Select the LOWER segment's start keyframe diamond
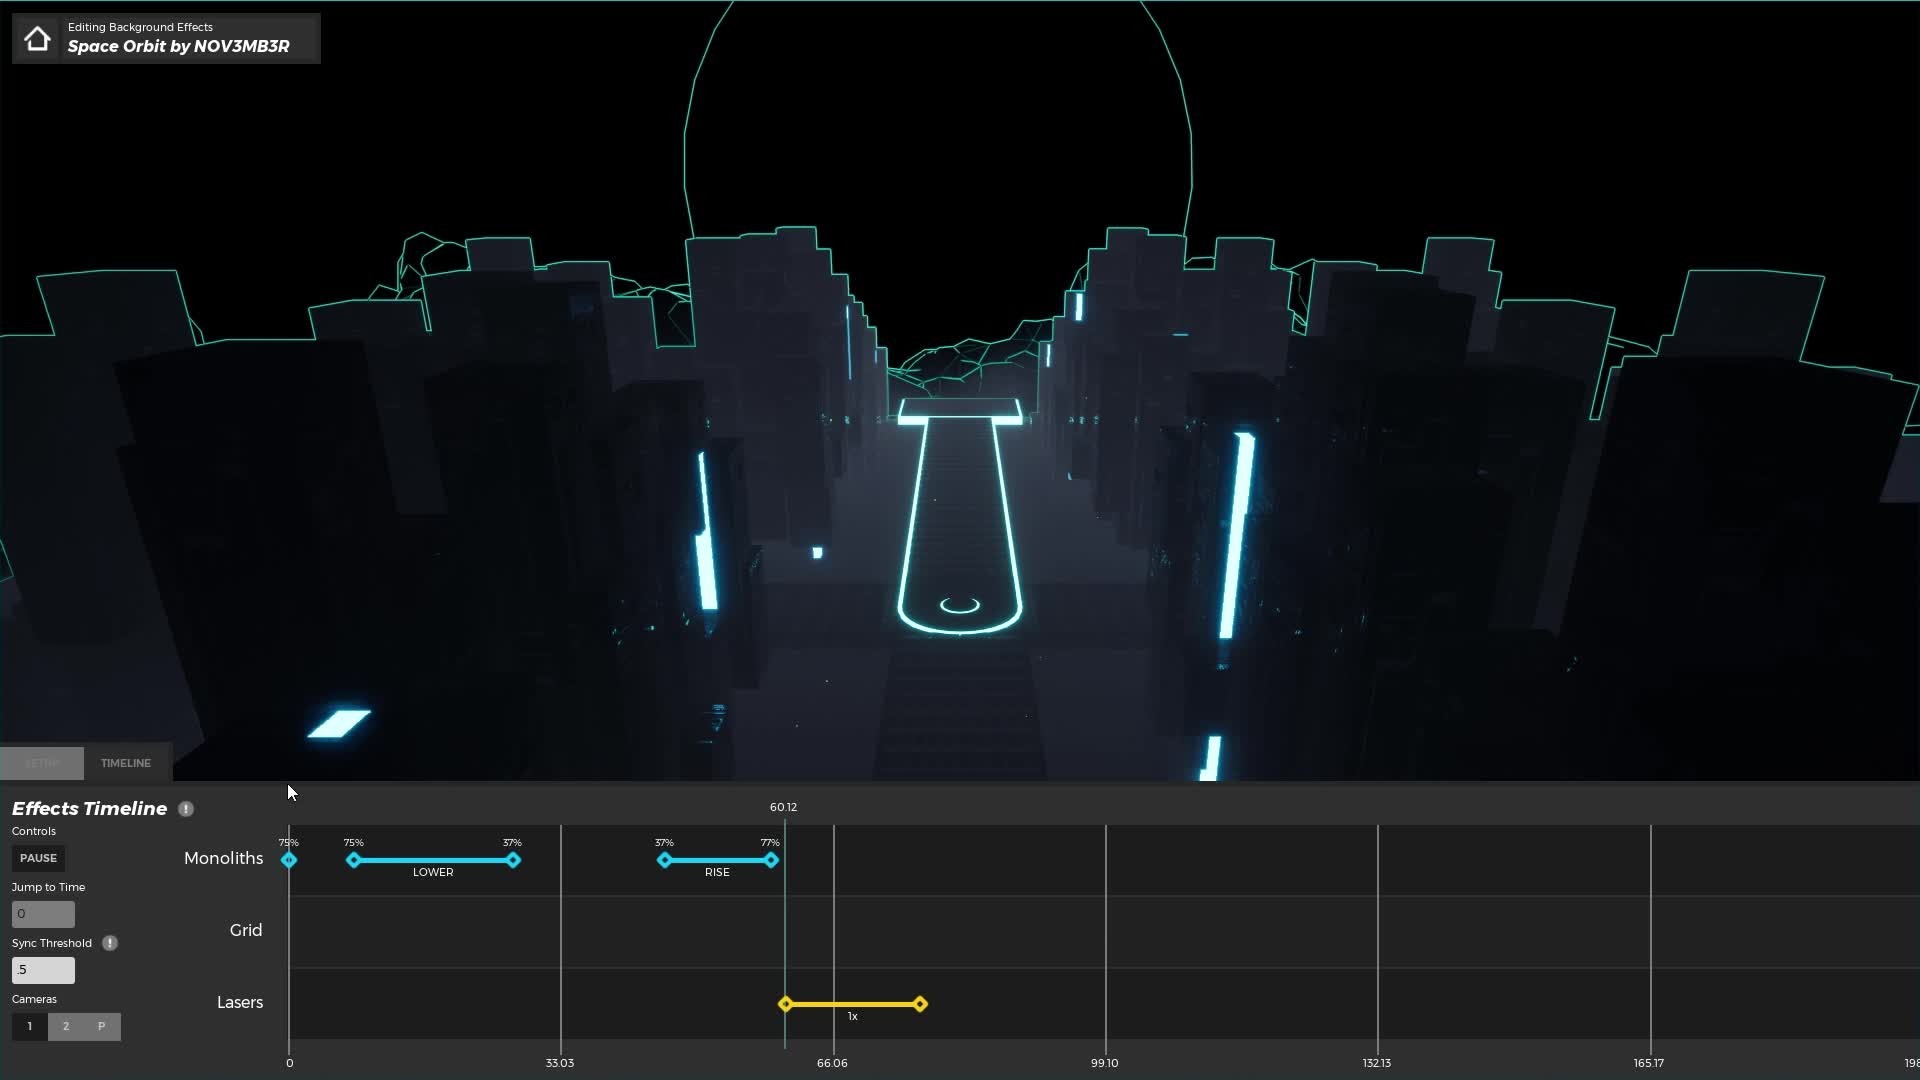Screen dimensions: 1920x1080 [353, 860]
